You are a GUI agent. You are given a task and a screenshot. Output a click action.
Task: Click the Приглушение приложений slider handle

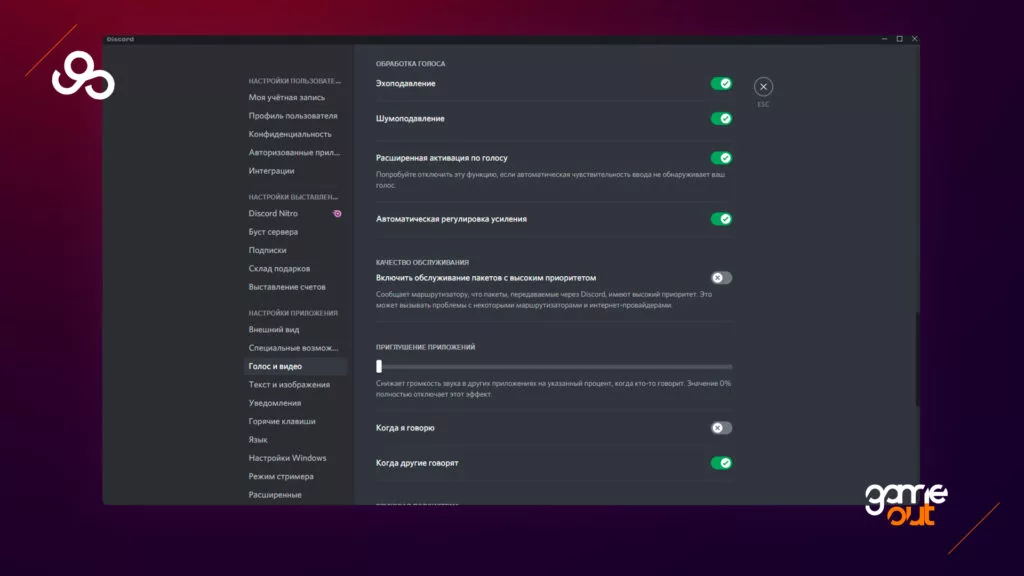[x=379, y=367]
